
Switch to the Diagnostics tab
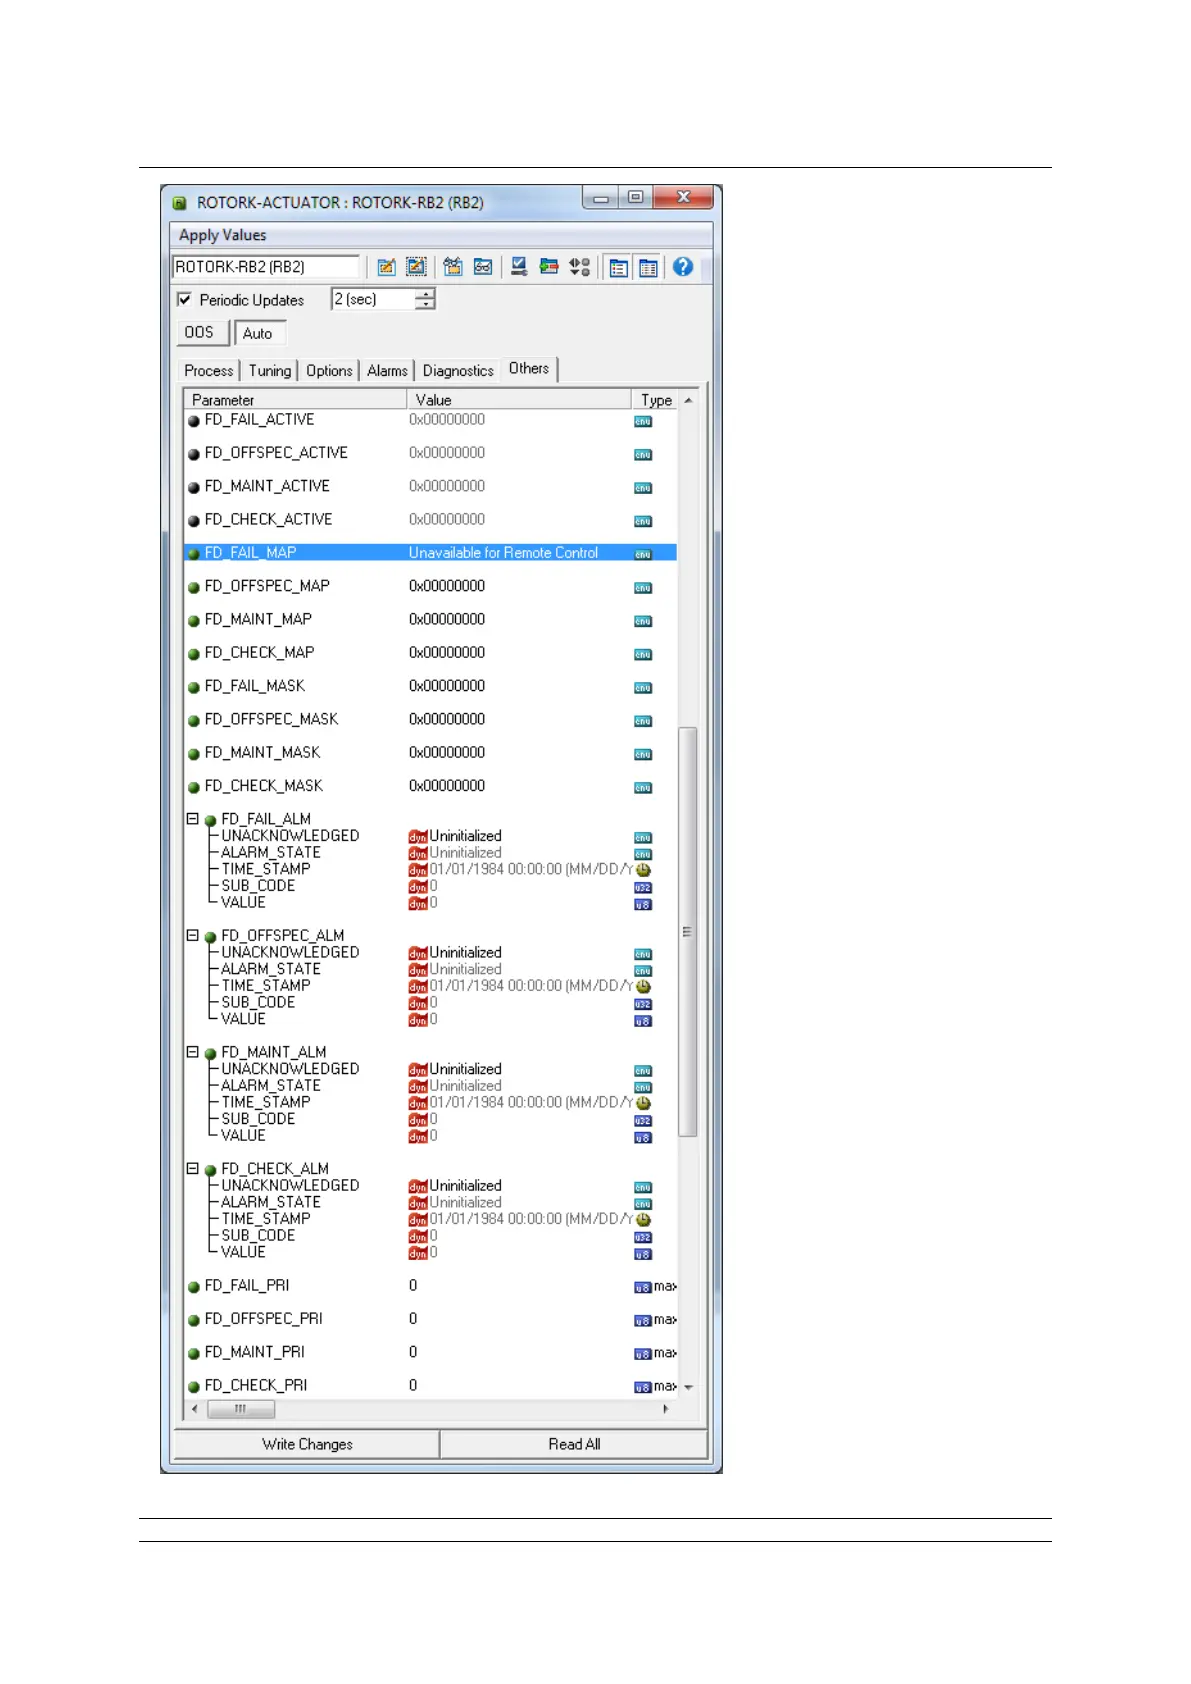pos(458,371)
